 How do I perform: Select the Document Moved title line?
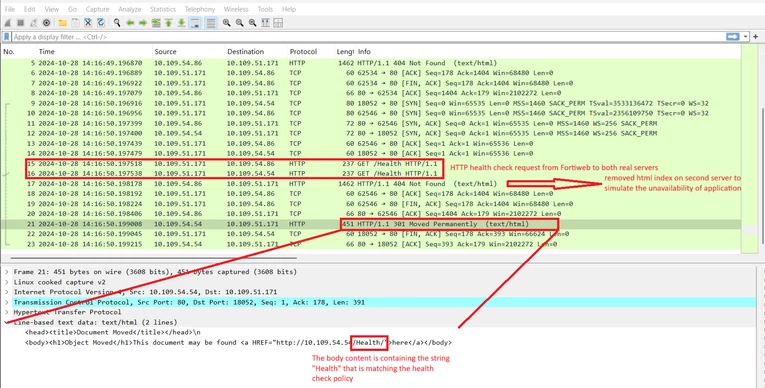tap(113, 332)
